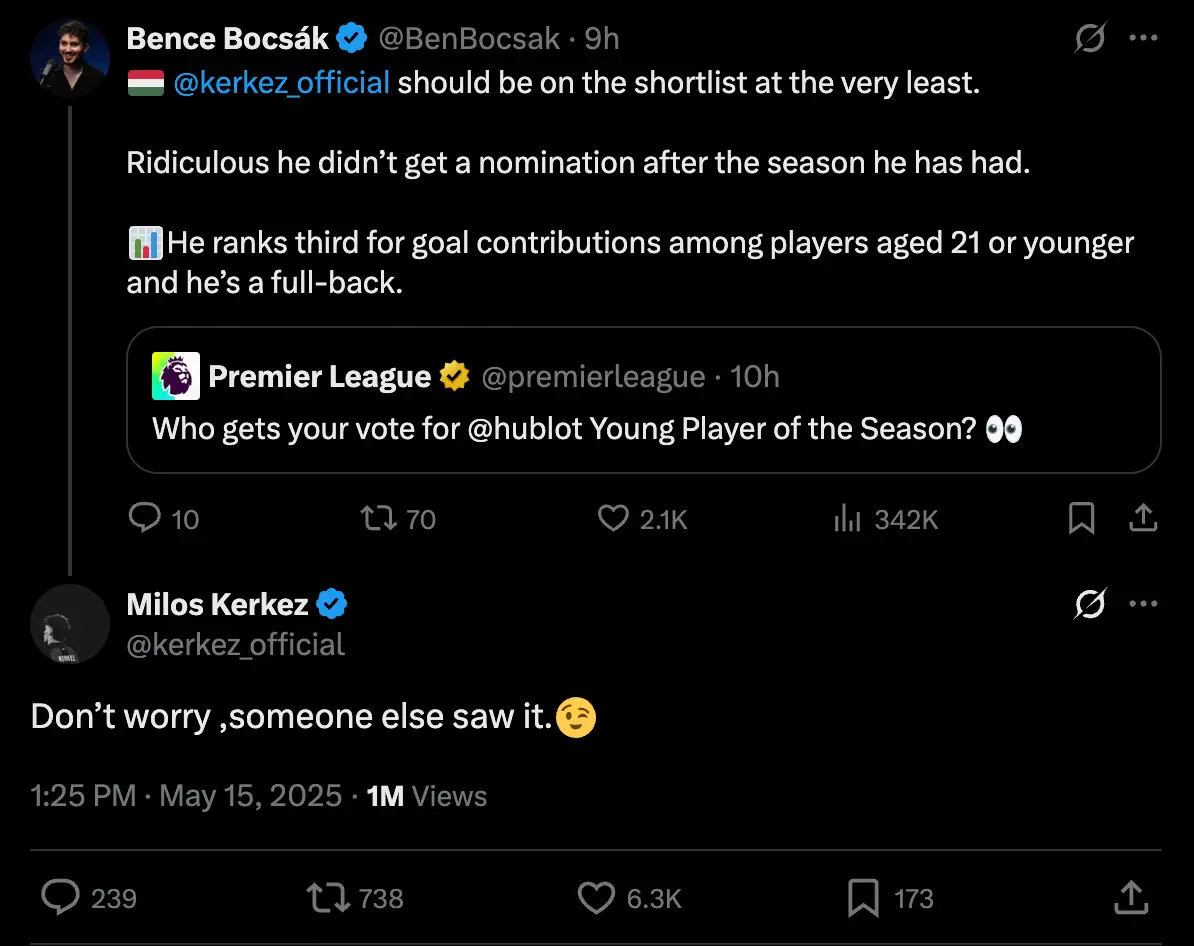
Task: Repost Bence Bocsák's tweet with 70 reposts
Action: [x=380, y=518]
